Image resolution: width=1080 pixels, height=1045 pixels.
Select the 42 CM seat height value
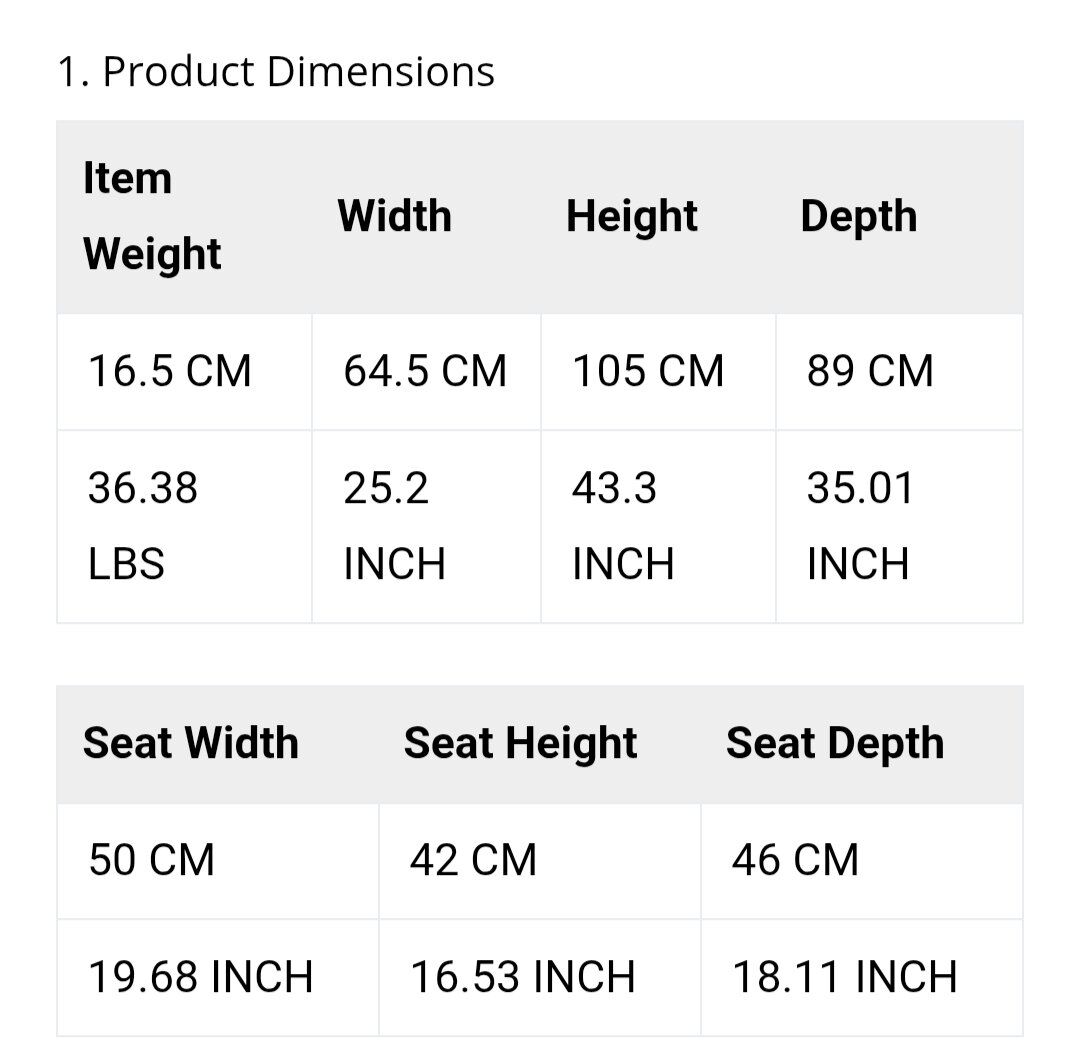click(x=473, y=860)
